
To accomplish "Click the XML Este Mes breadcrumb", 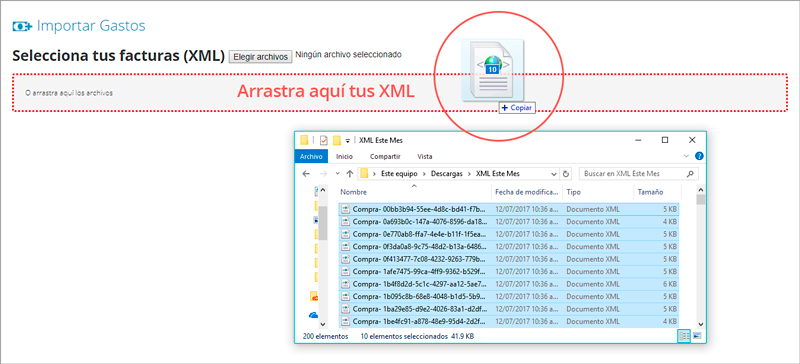I will click(x=497, y=174).
